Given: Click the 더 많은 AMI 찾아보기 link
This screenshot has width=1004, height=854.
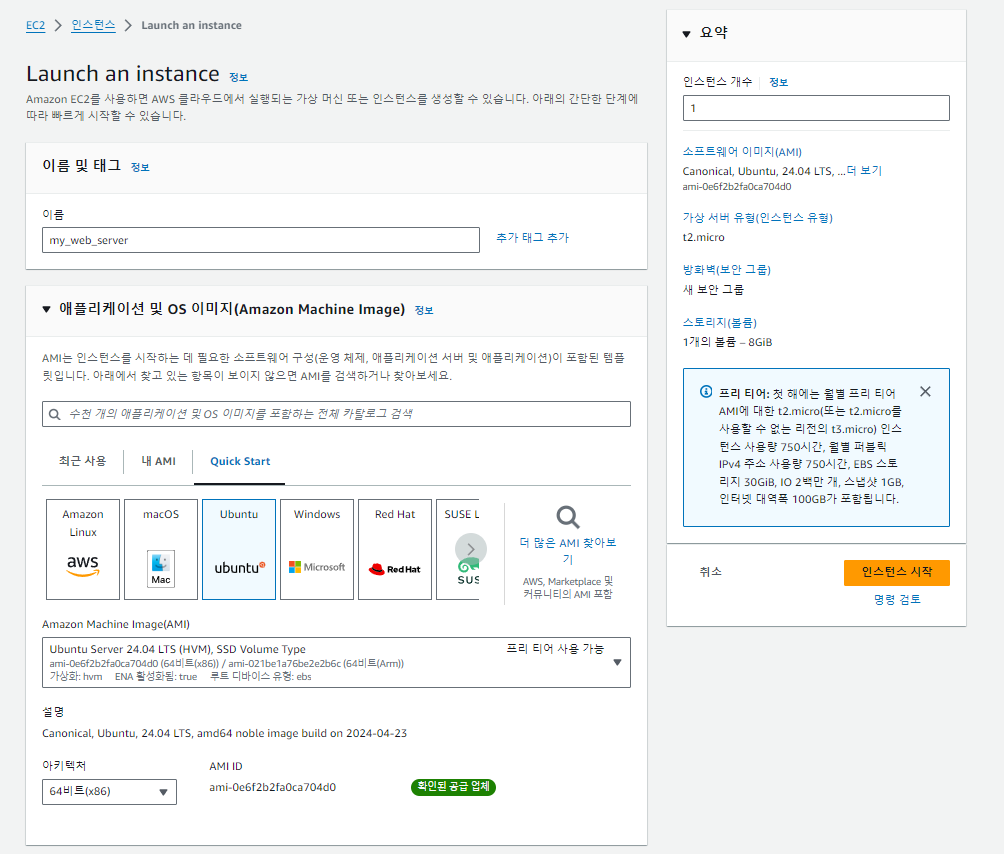Looking at the screenshot, I should pos(567,551).
